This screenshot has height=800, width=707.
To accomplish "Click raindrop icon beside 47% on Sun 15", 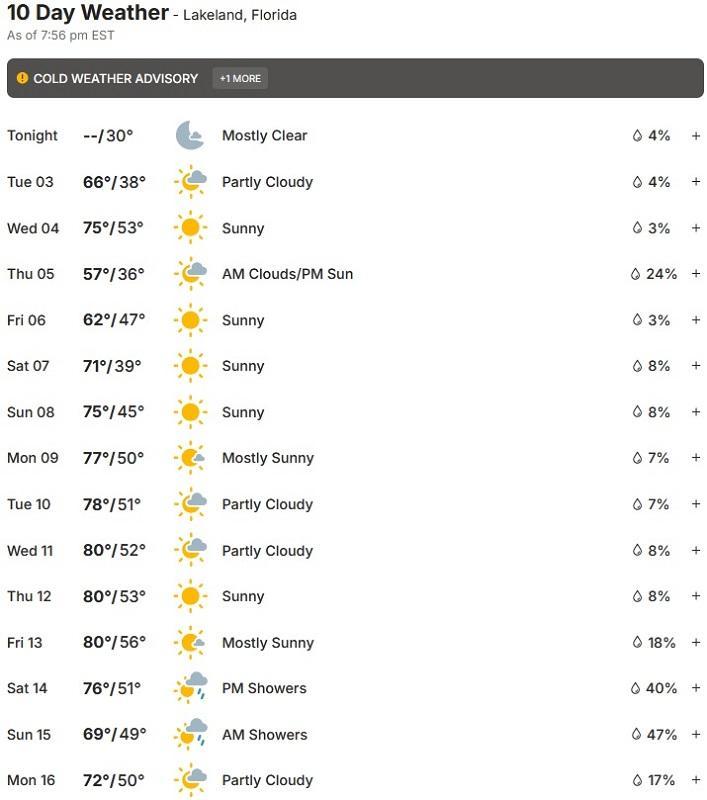I will click(x=635, y=734).
